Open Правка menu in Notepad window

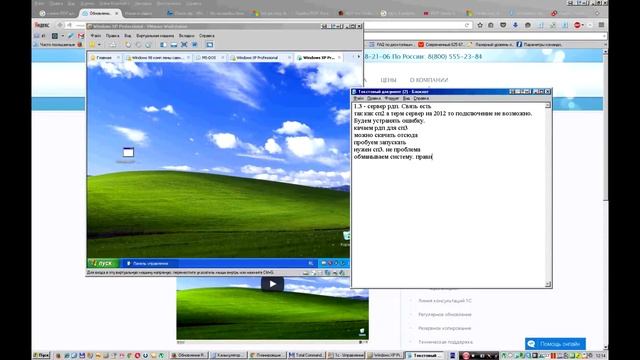(x=373, y=98)
